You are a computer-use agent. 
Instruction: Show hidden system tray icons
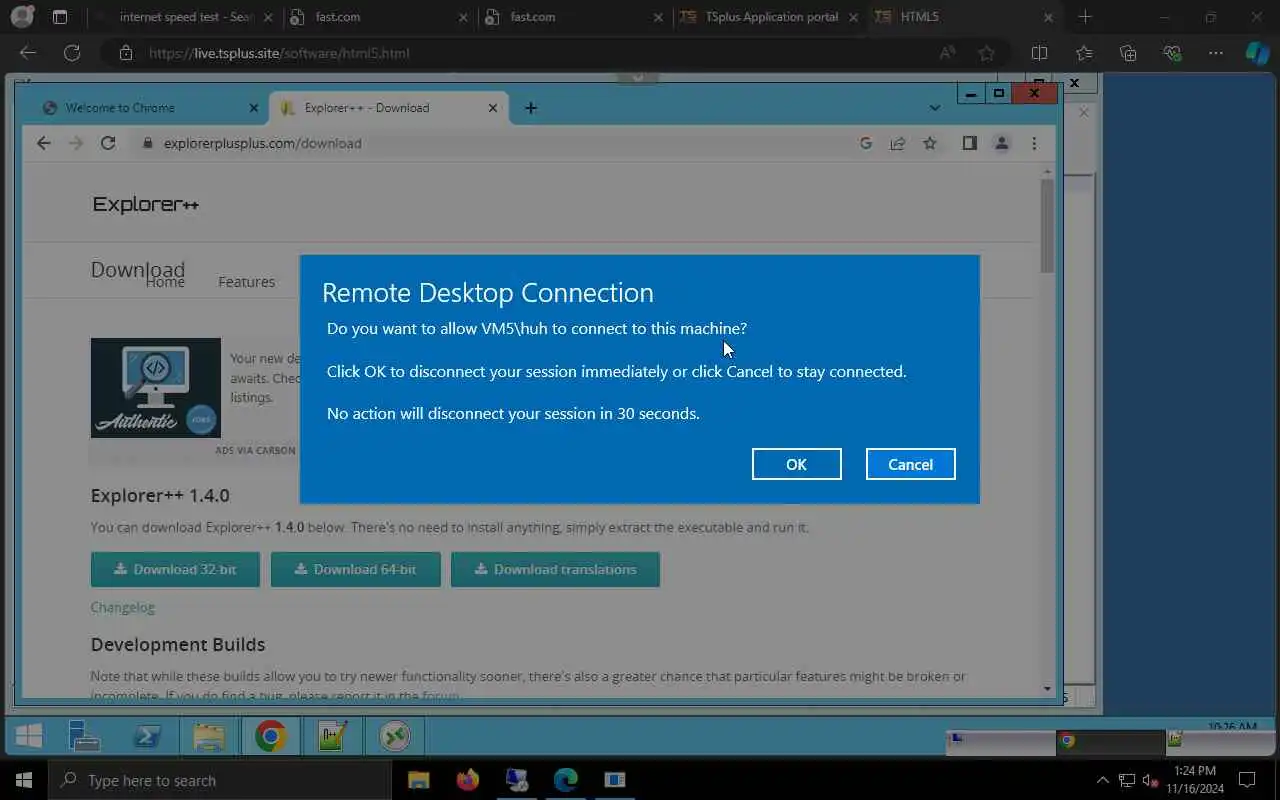1103,780
